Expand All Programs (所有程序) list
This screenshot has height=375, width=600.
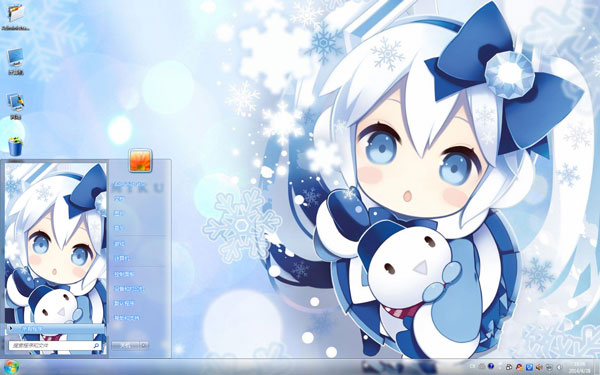click(55, 329)
